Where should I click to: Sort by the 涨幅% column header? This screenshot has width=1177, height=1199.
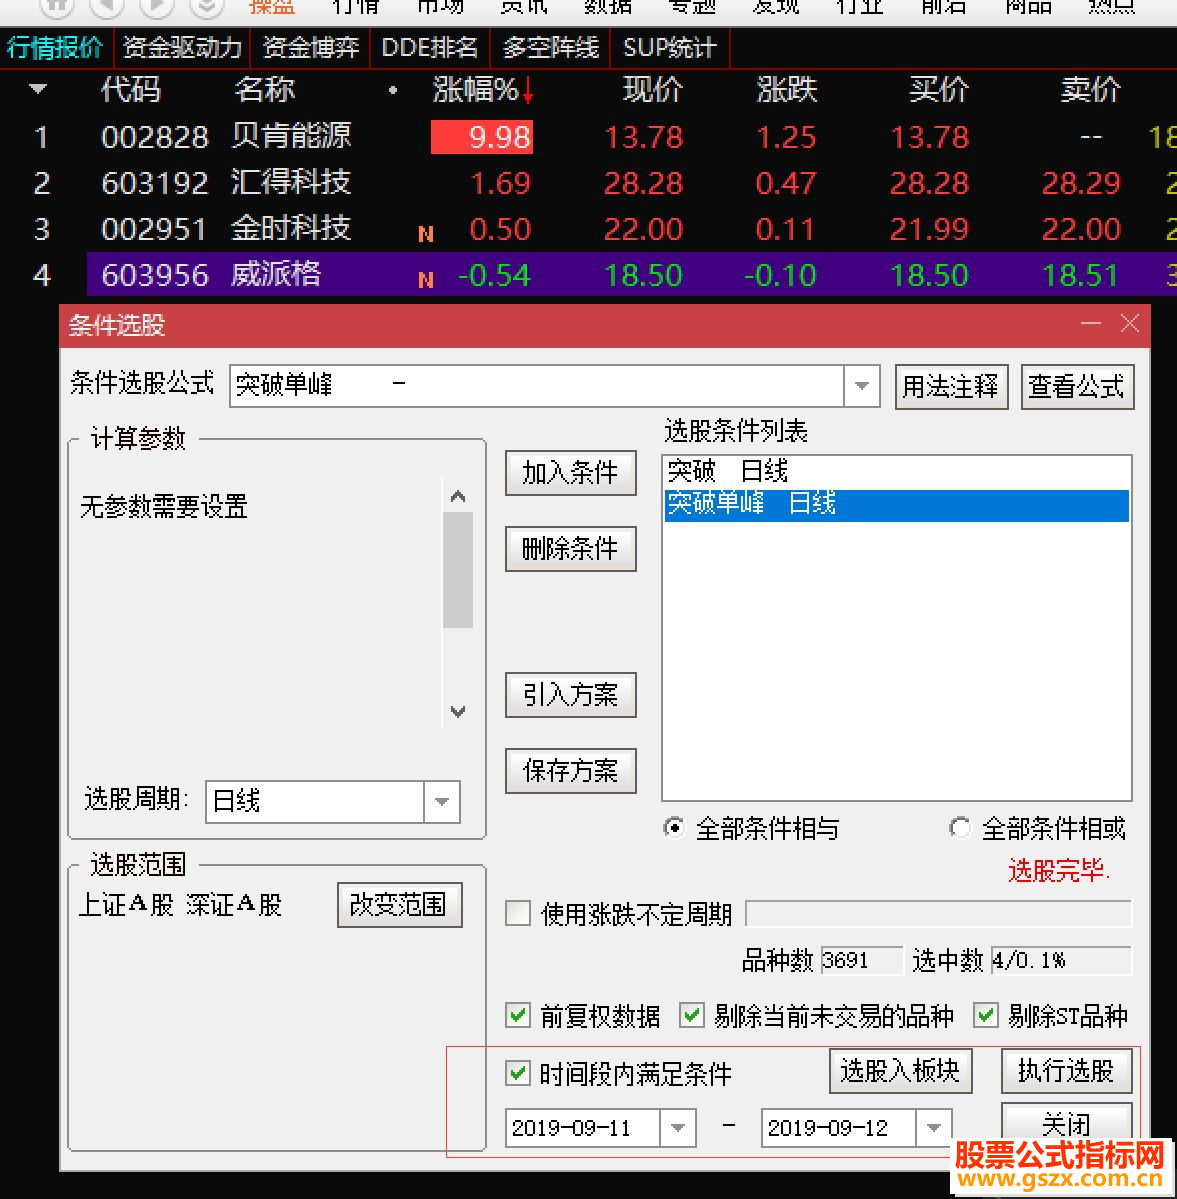tap(482, 90)
